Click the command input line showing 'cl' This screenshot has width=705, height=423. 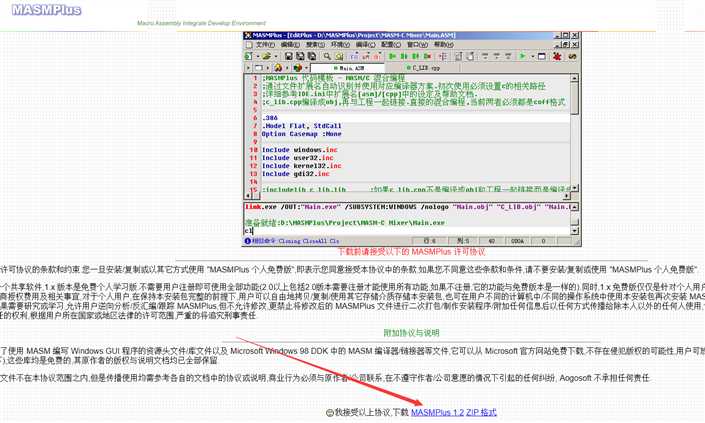[x=407, y=231]
